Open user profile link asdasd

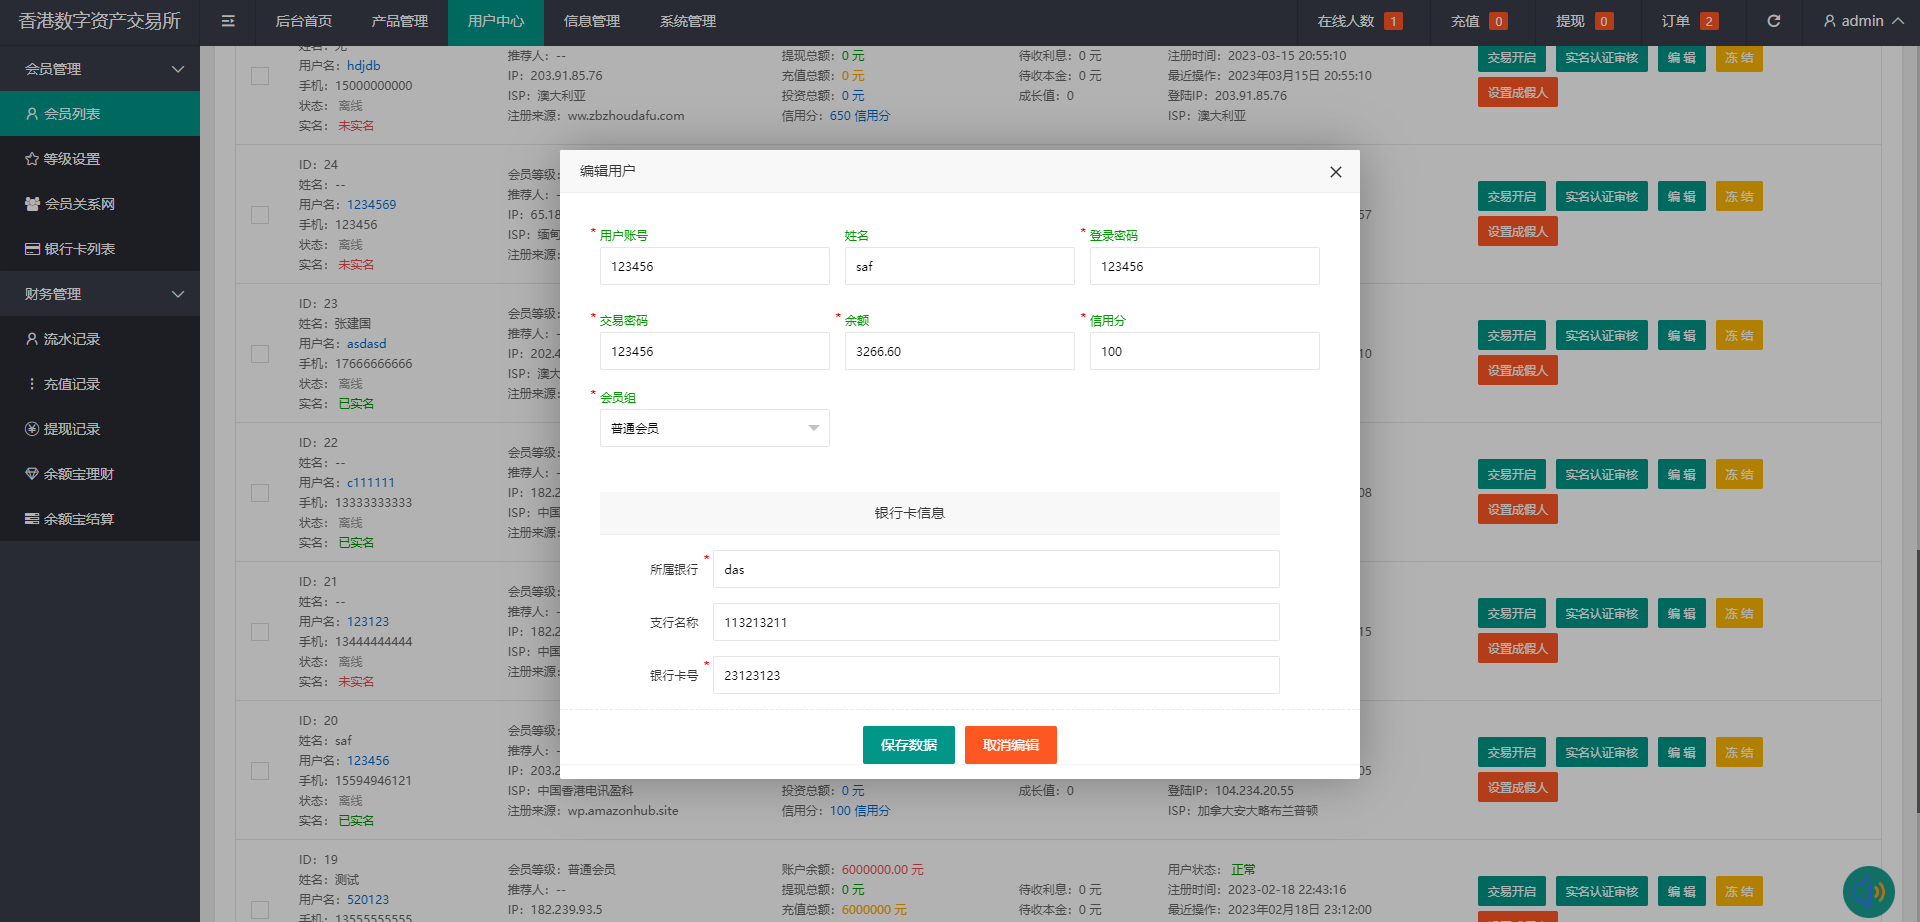366,343
